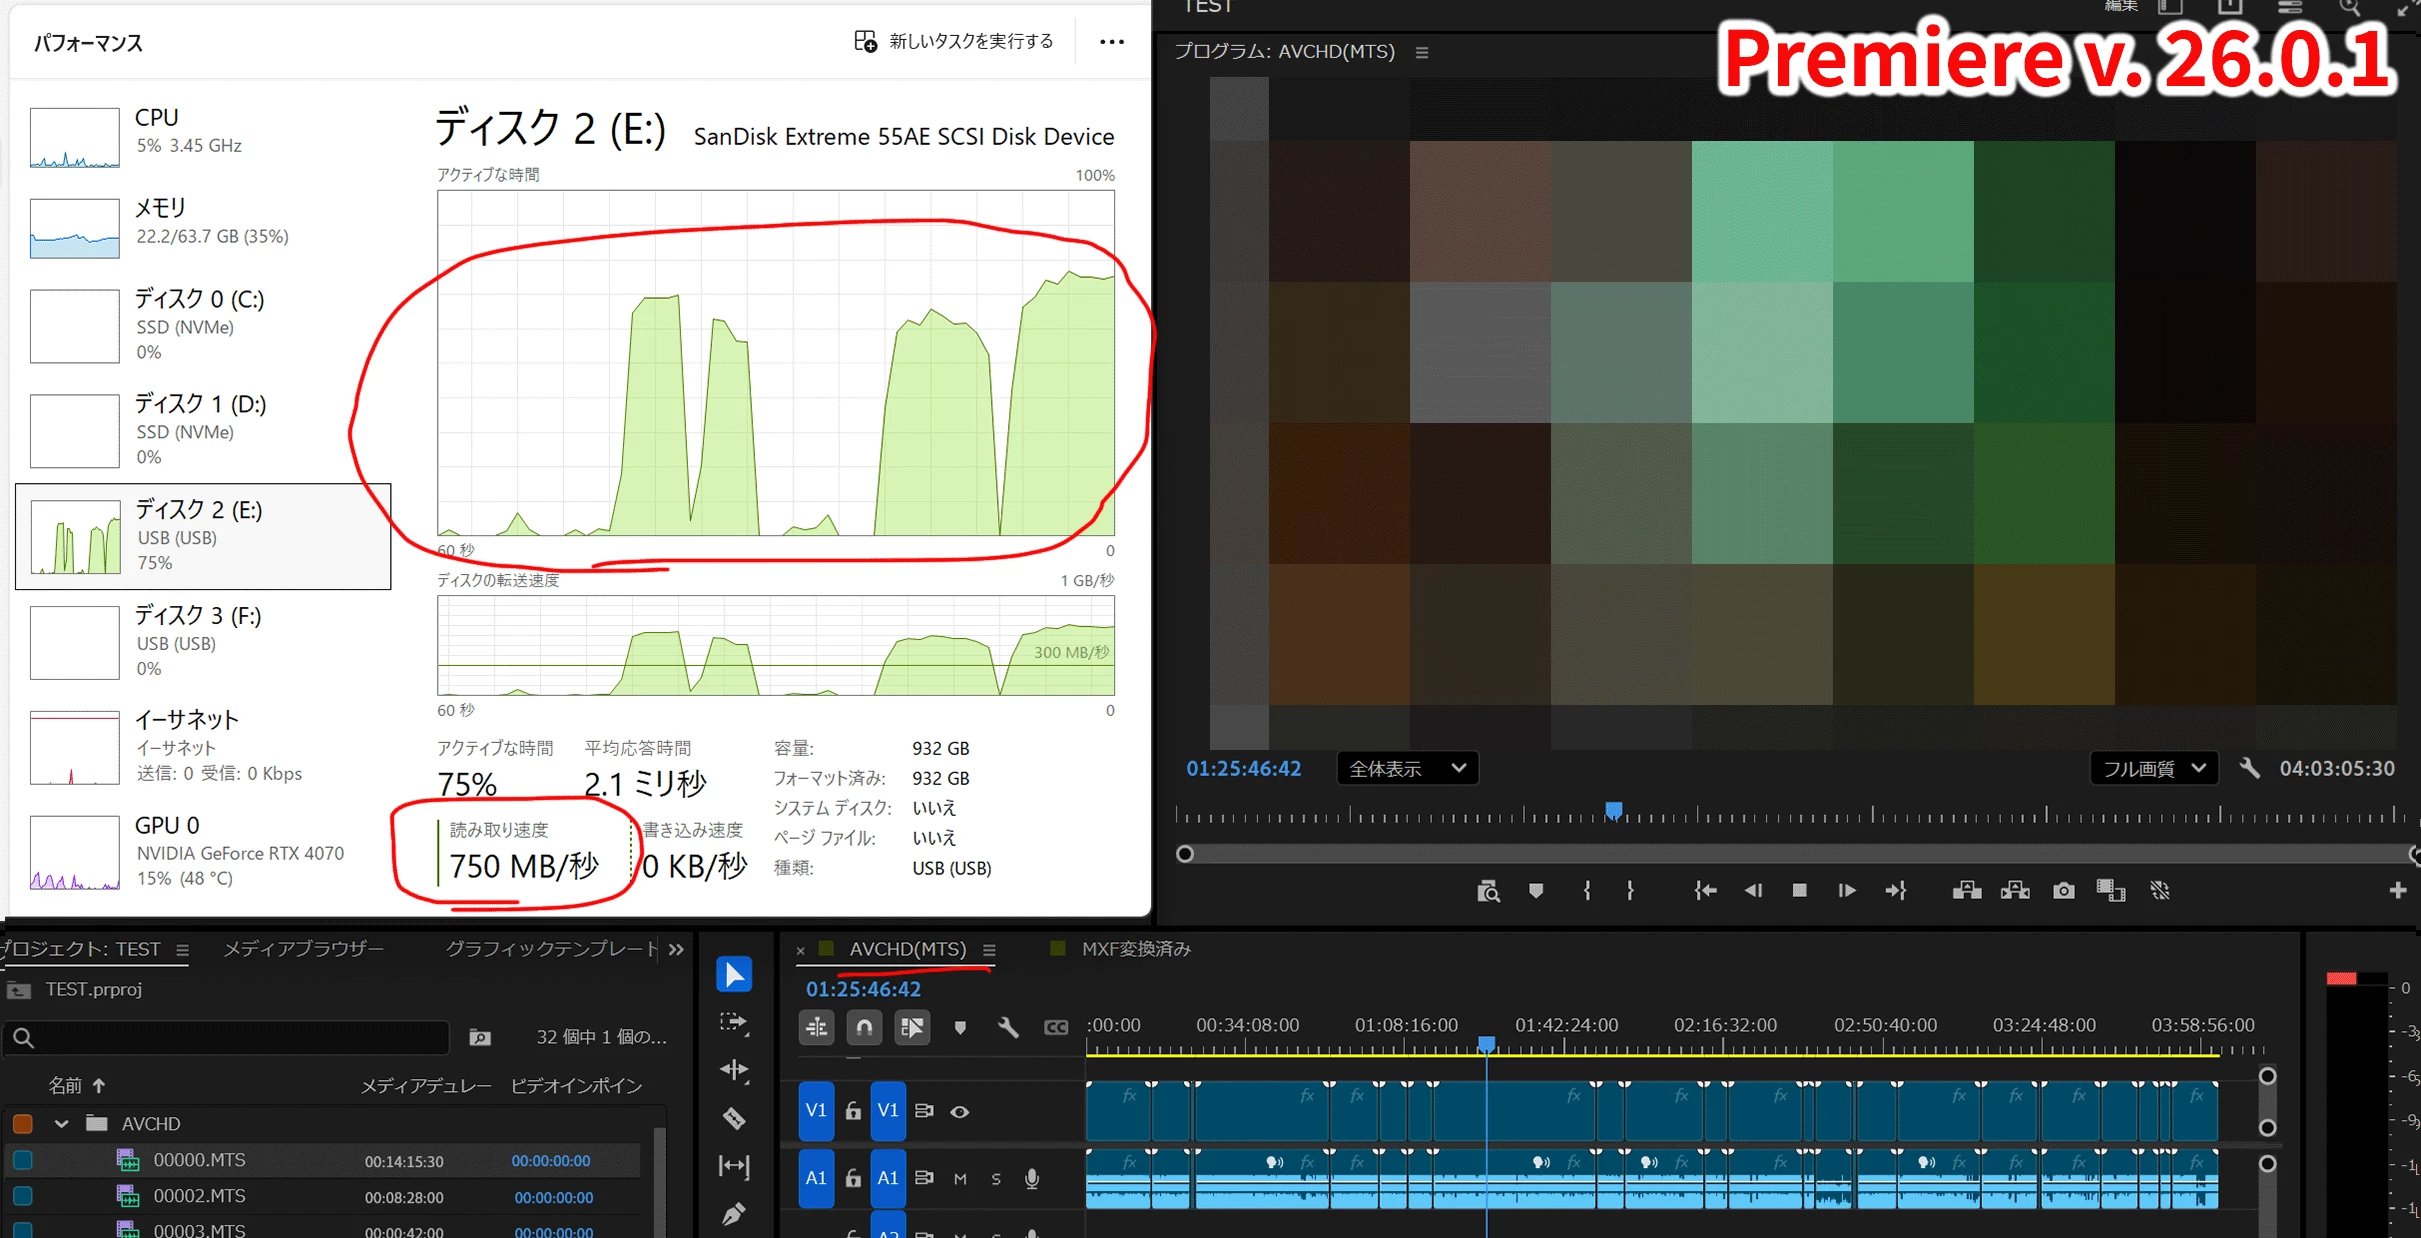Click the Add Marker icon in the program monitor
Image resolution: width=2421 pixels, height=1238 pixels.
(1536, 890)
